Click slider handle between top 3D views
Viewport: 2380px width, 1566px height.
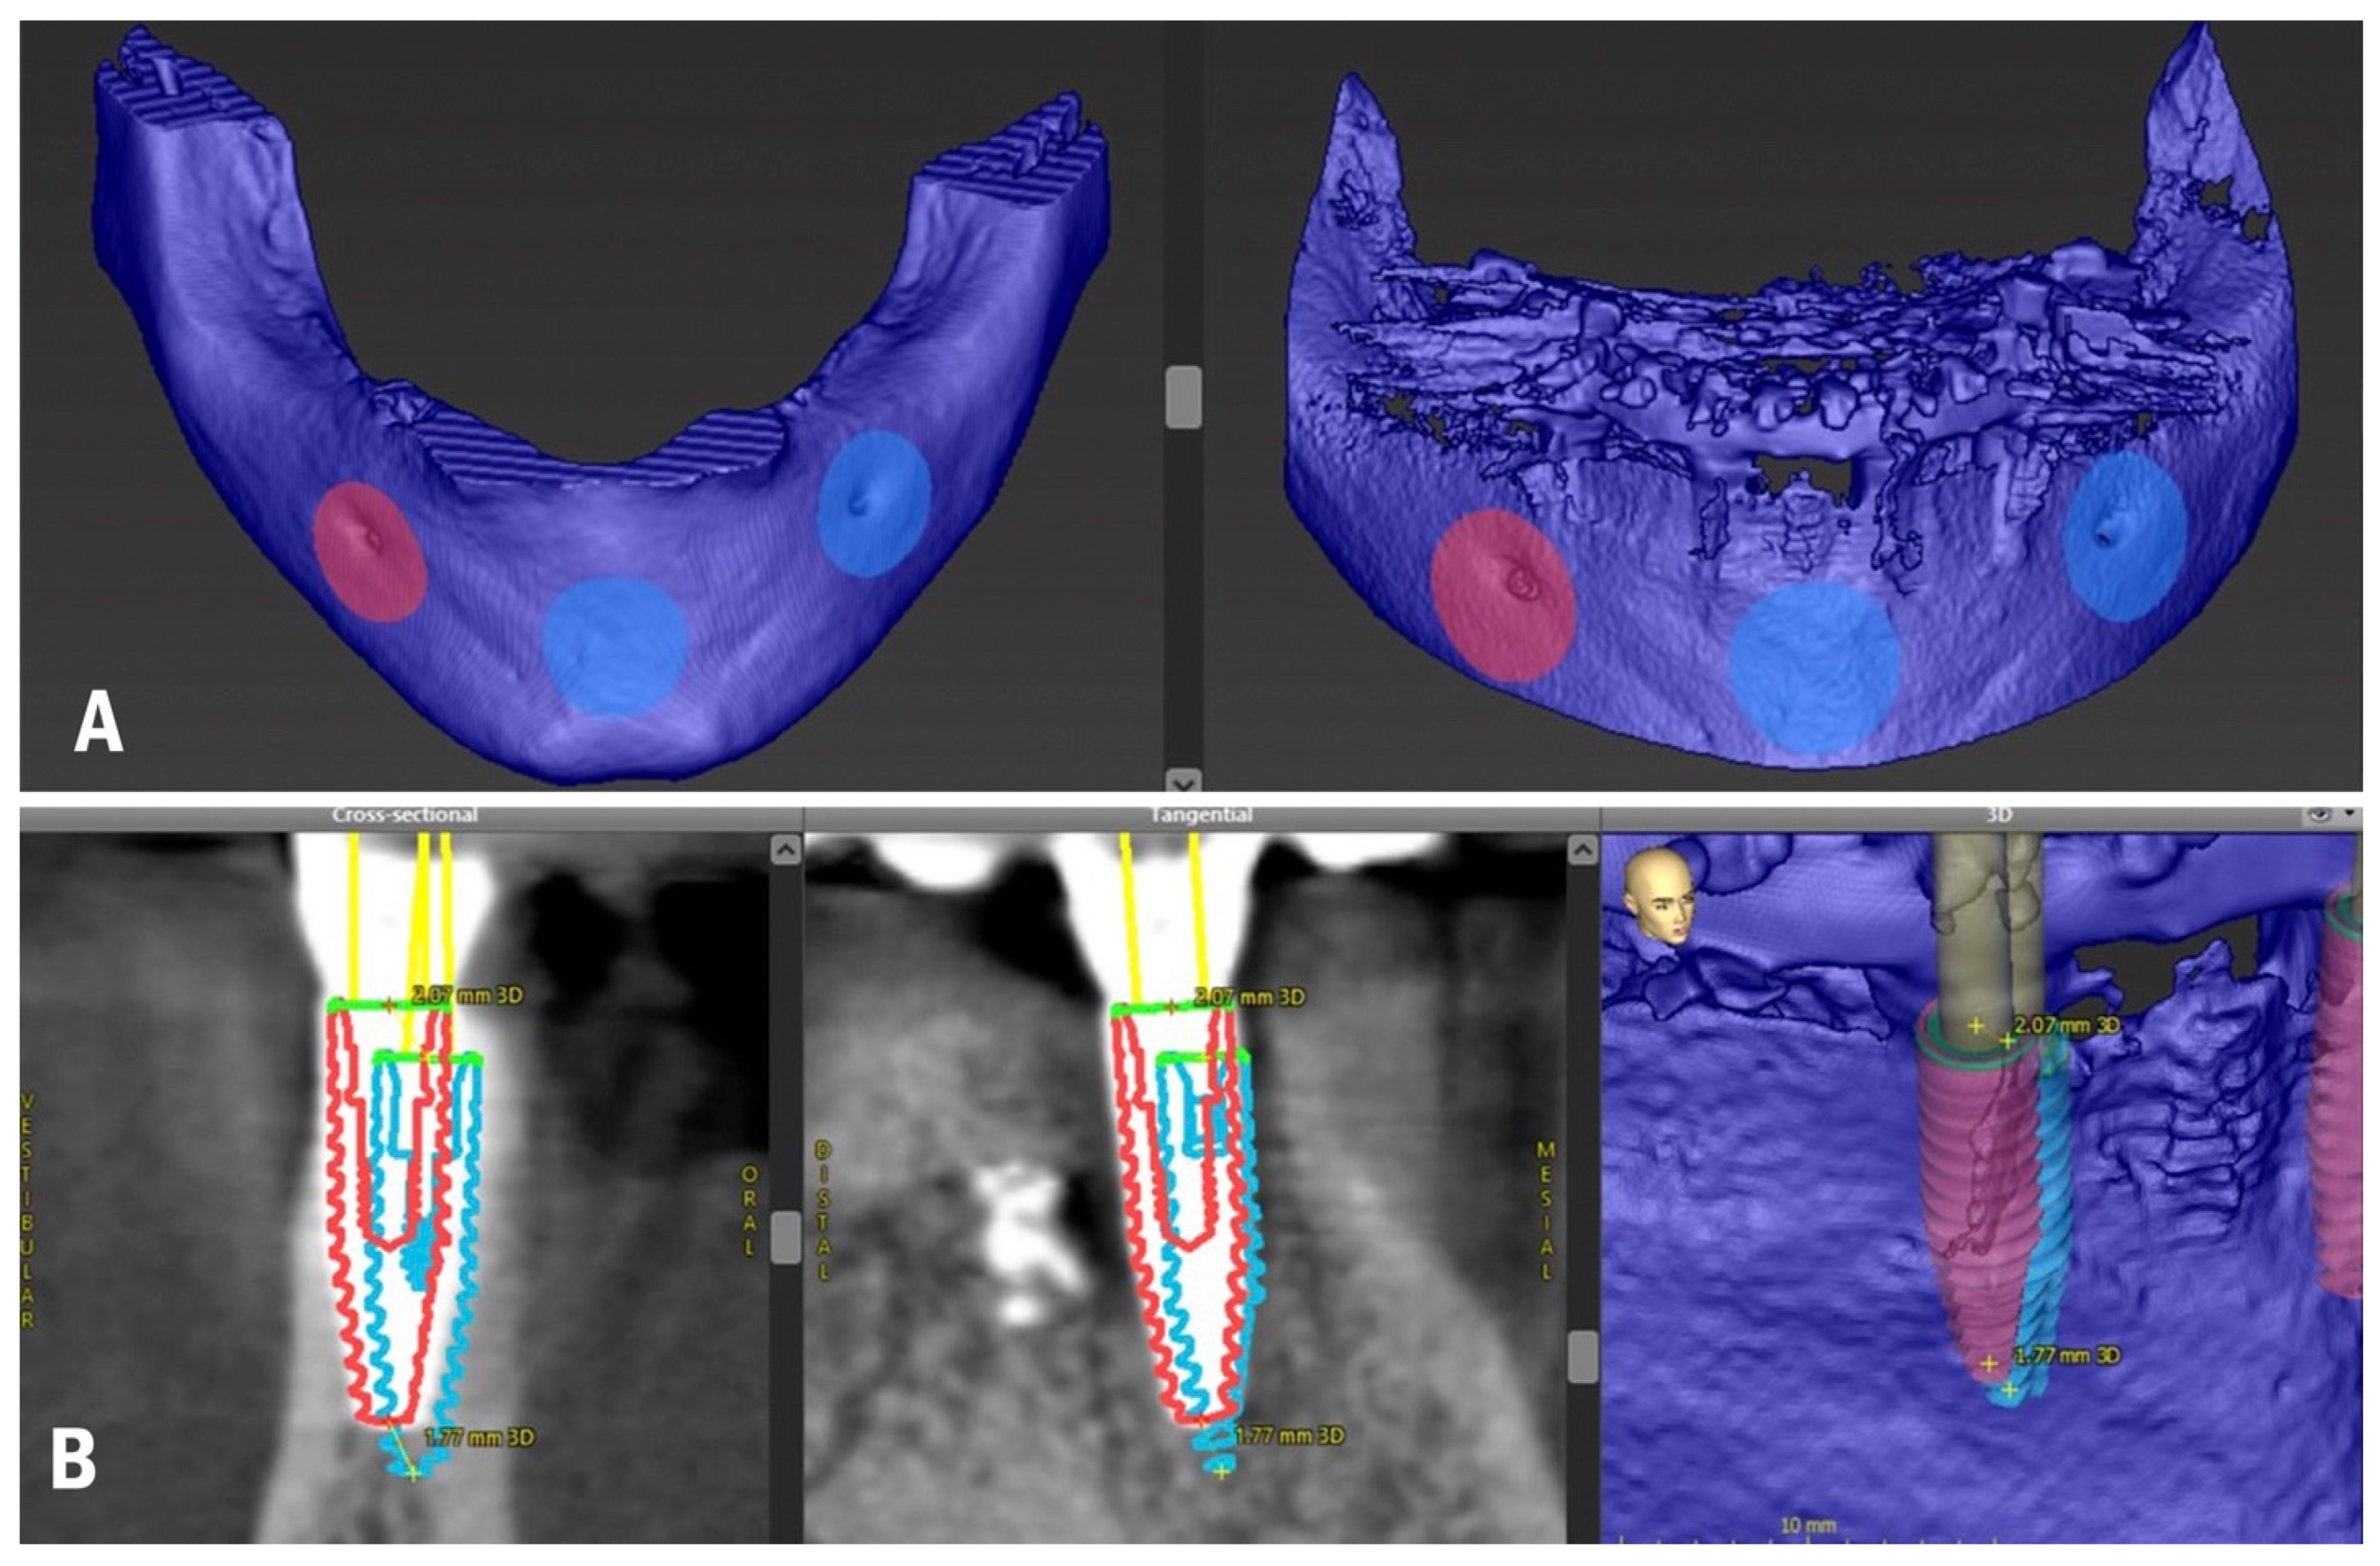point(1183,397)
